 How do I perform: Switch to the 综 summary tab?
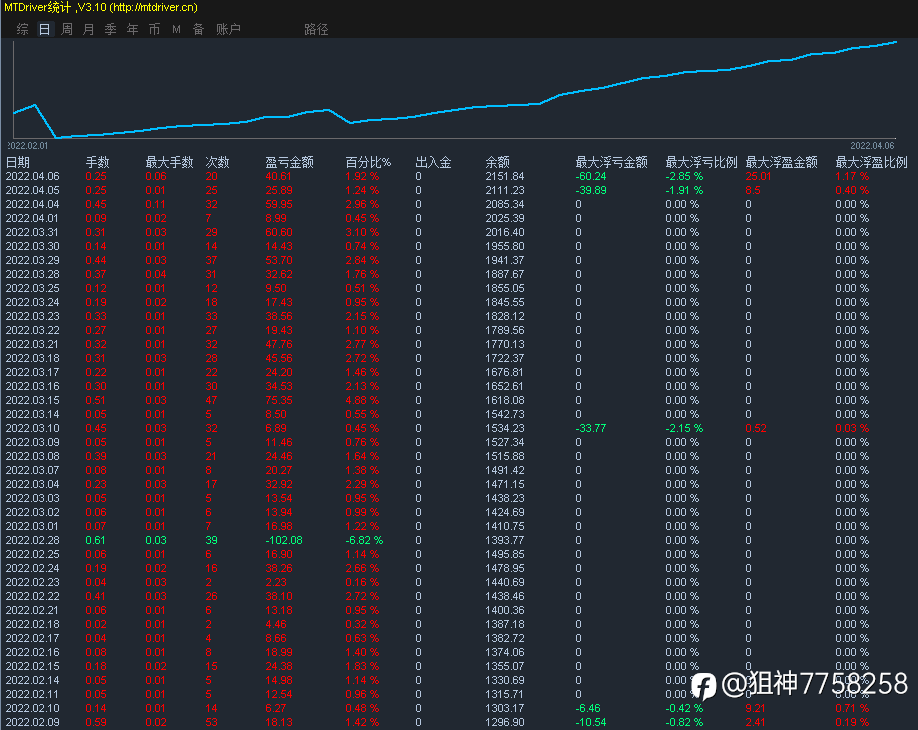(x=23, y=29)
